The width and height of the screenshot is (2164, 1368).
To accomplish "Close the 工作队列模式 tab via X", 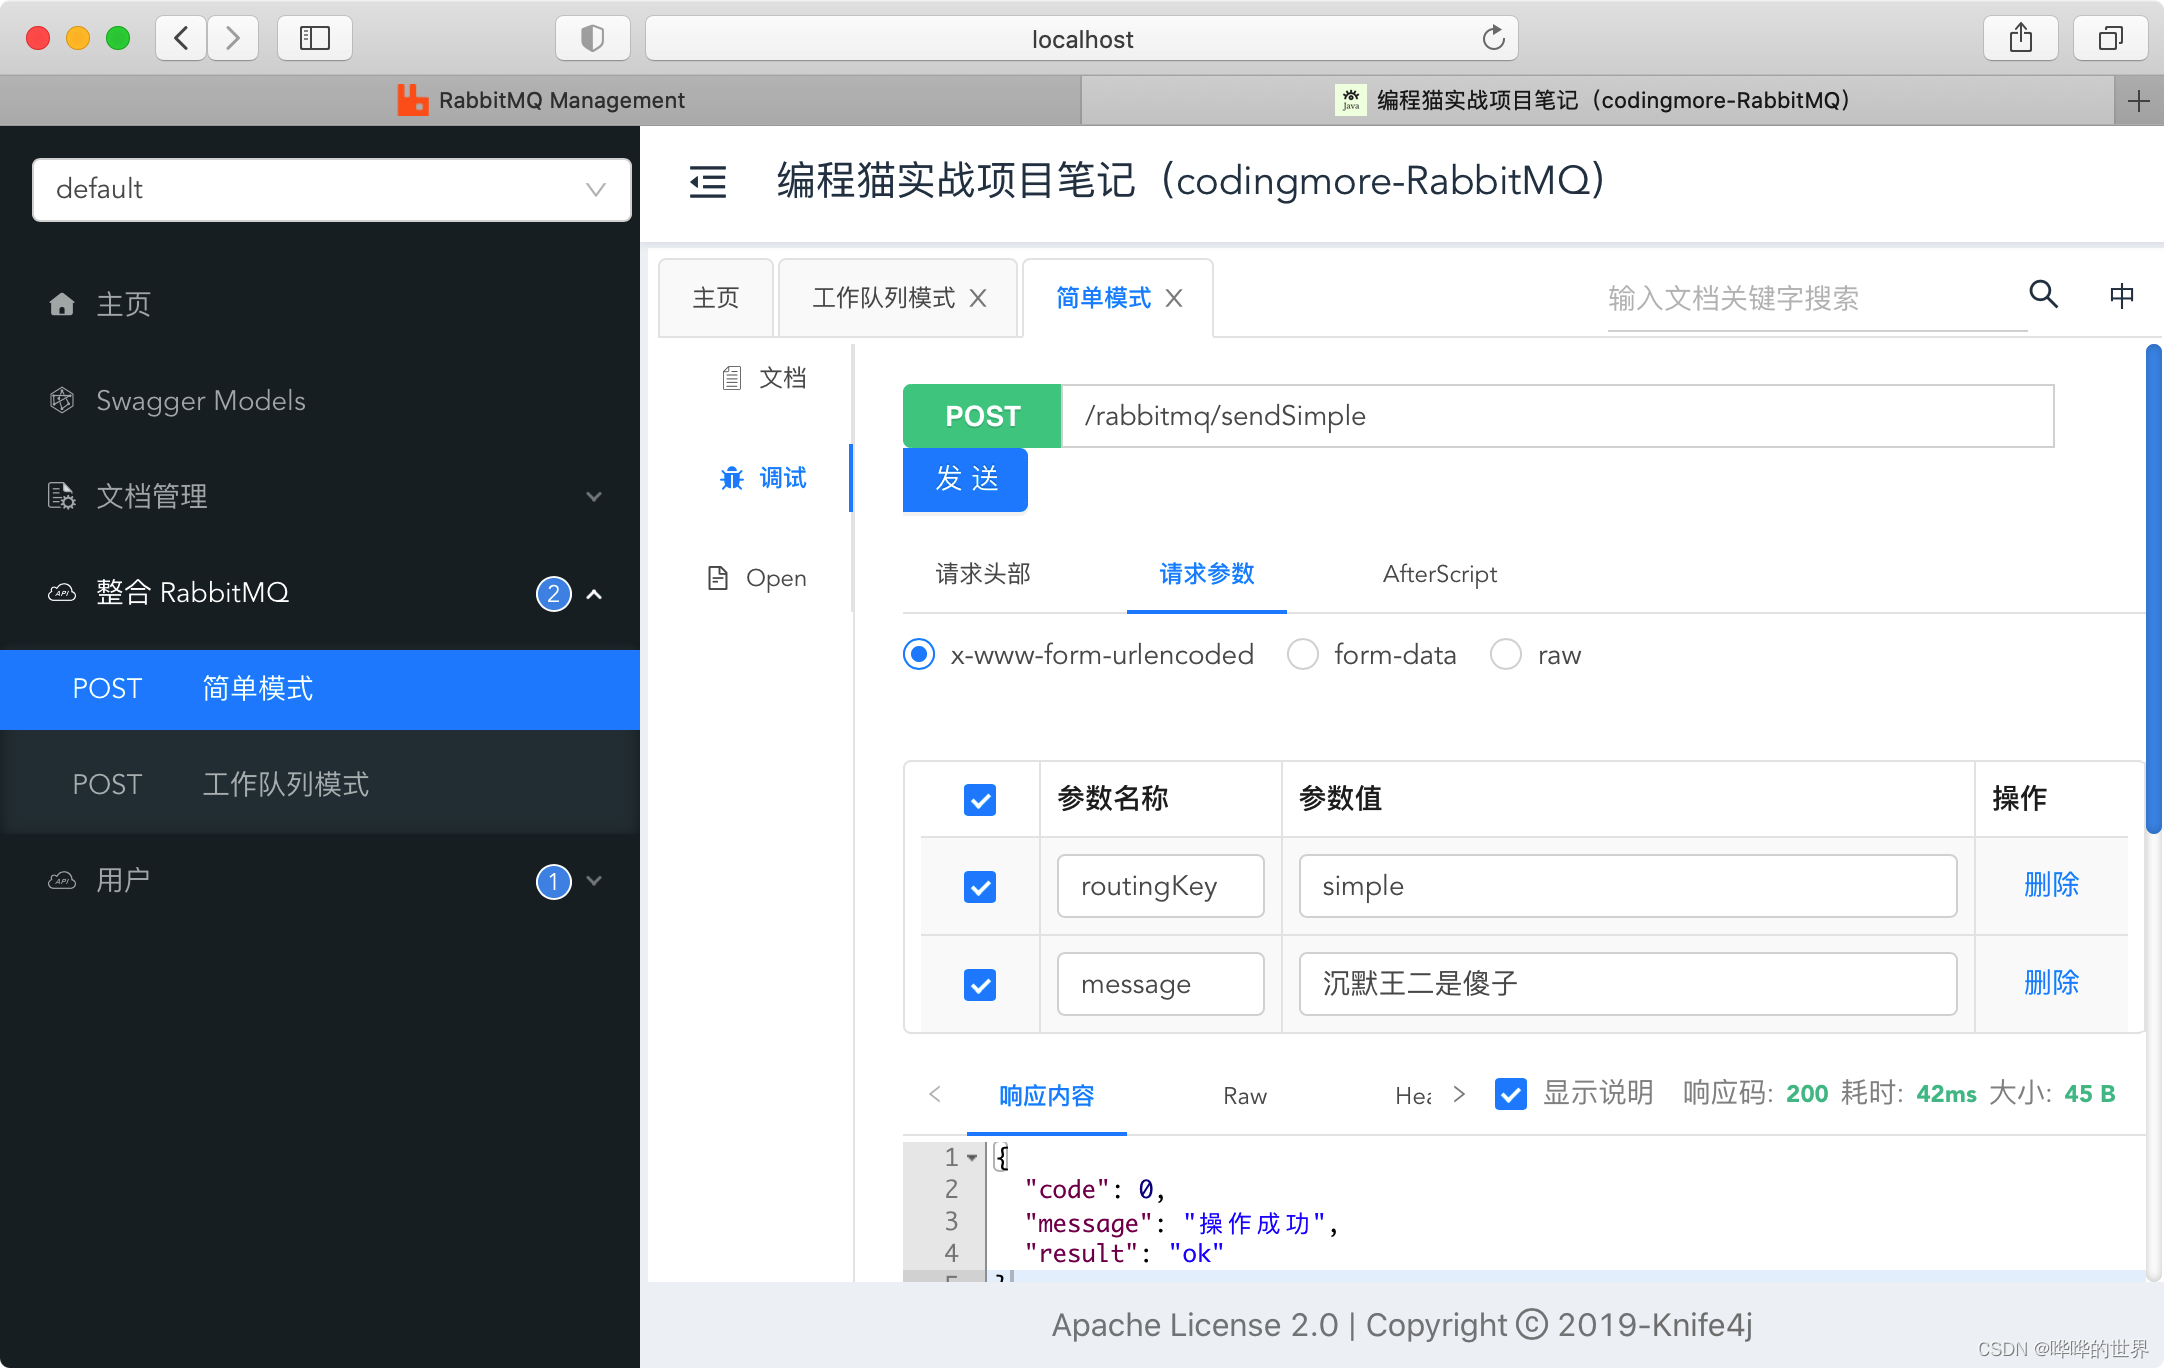I will [x=978, y=298].
